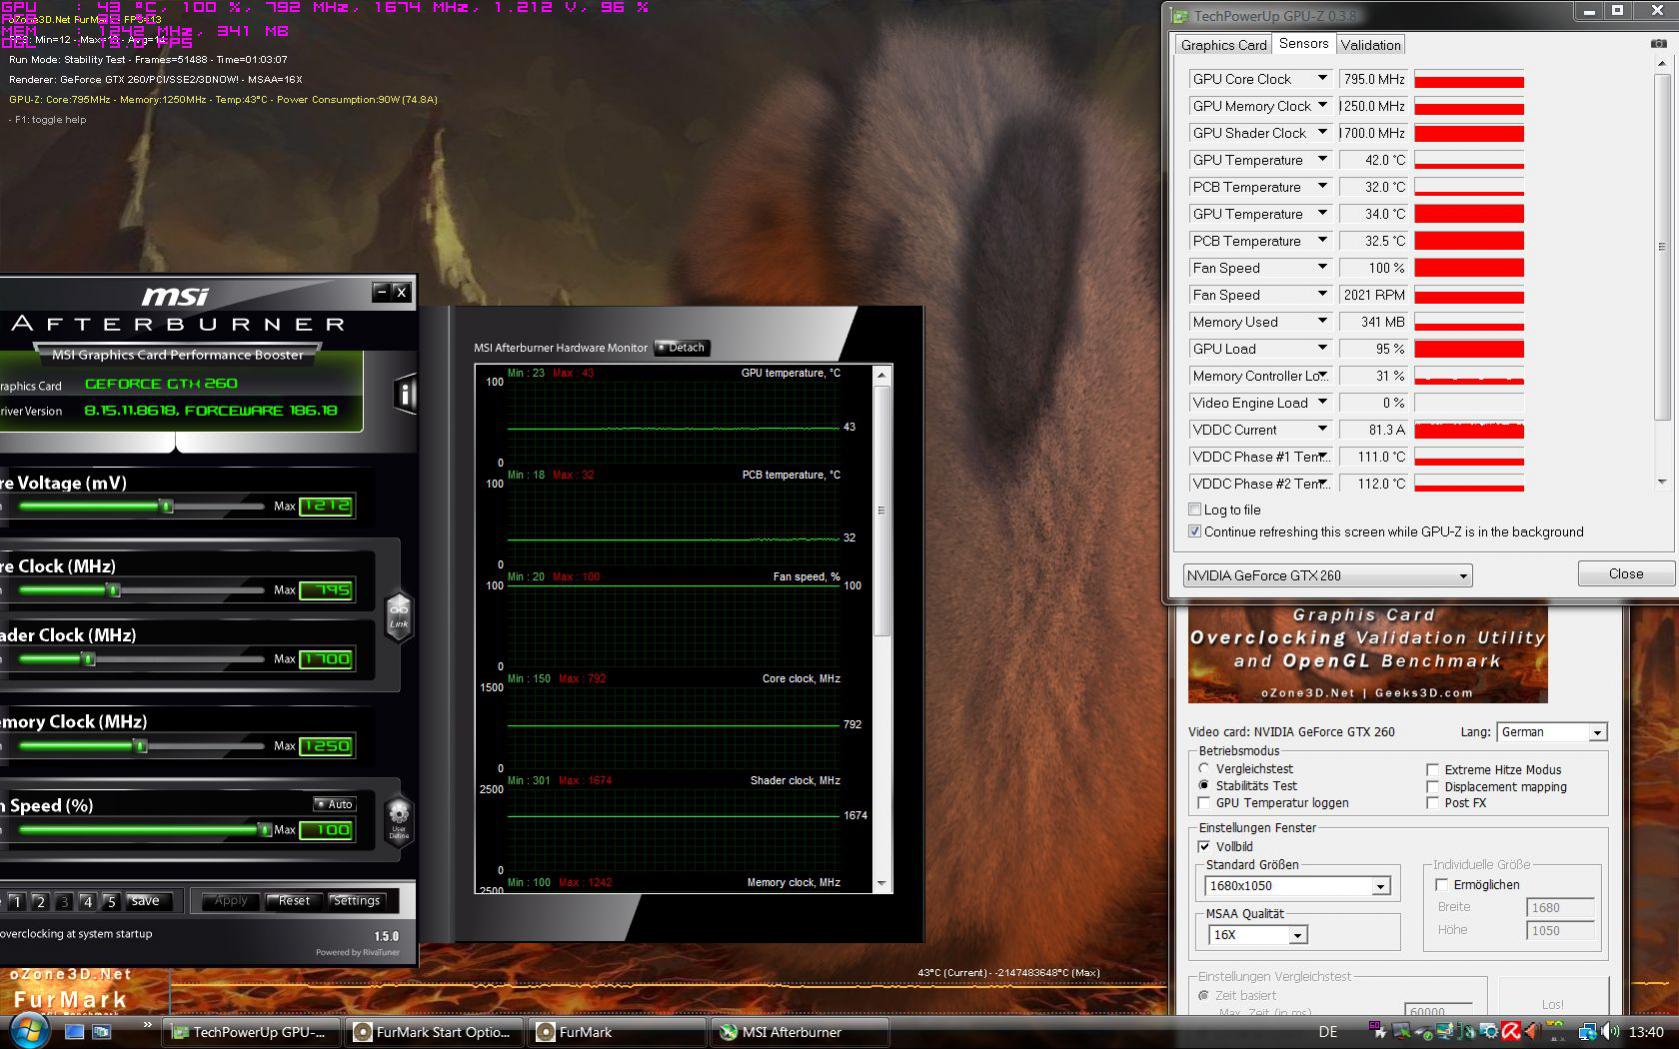Click the Hardware Monitor scroll-down arrow
This screenshot has height=1049, width=1679.
(881, 884)
